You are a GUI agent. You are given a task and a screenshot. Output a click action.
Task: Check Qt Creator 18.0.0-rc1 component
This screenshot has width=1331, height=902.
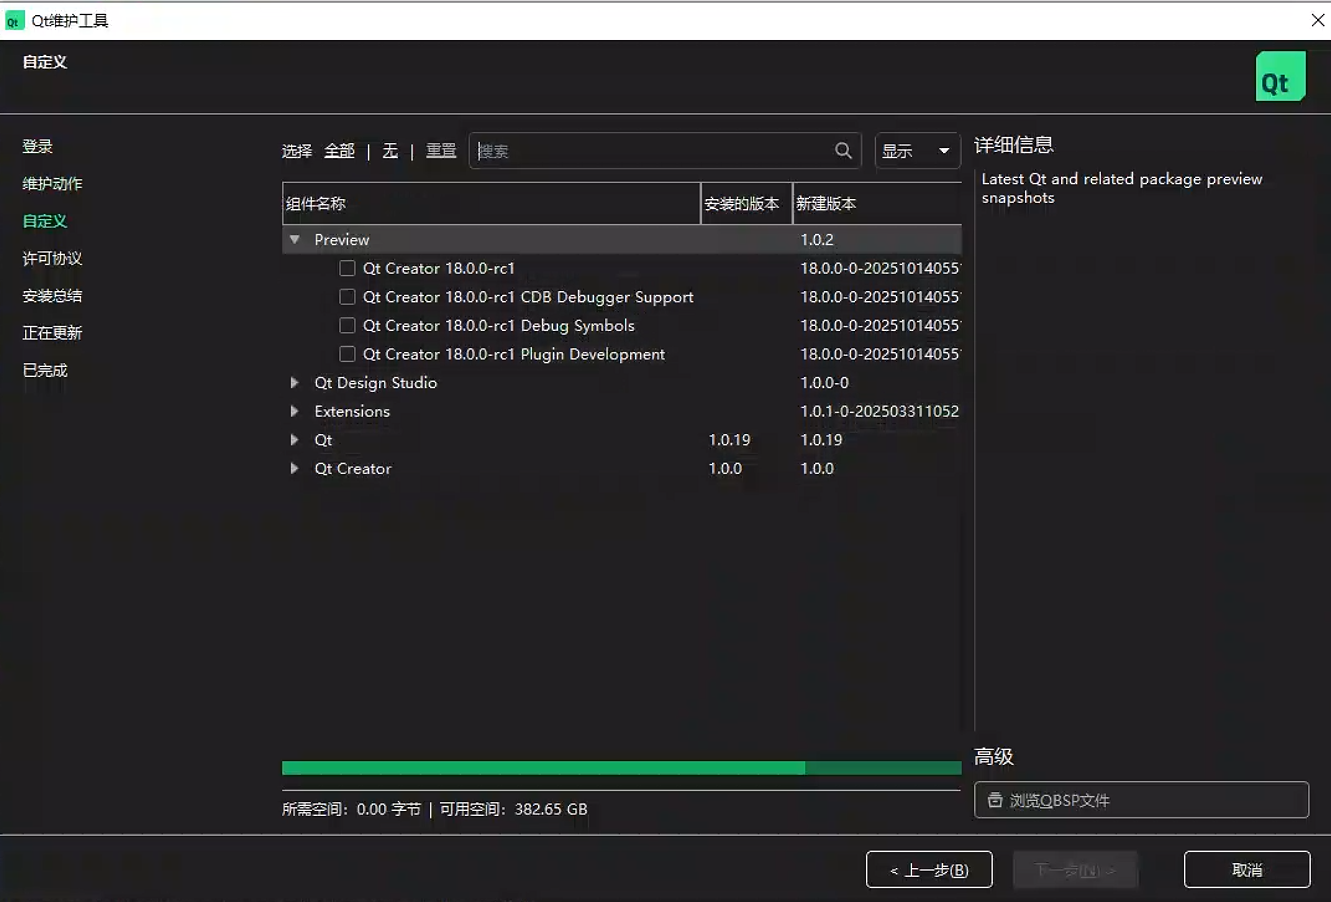[x=347, y=268]
